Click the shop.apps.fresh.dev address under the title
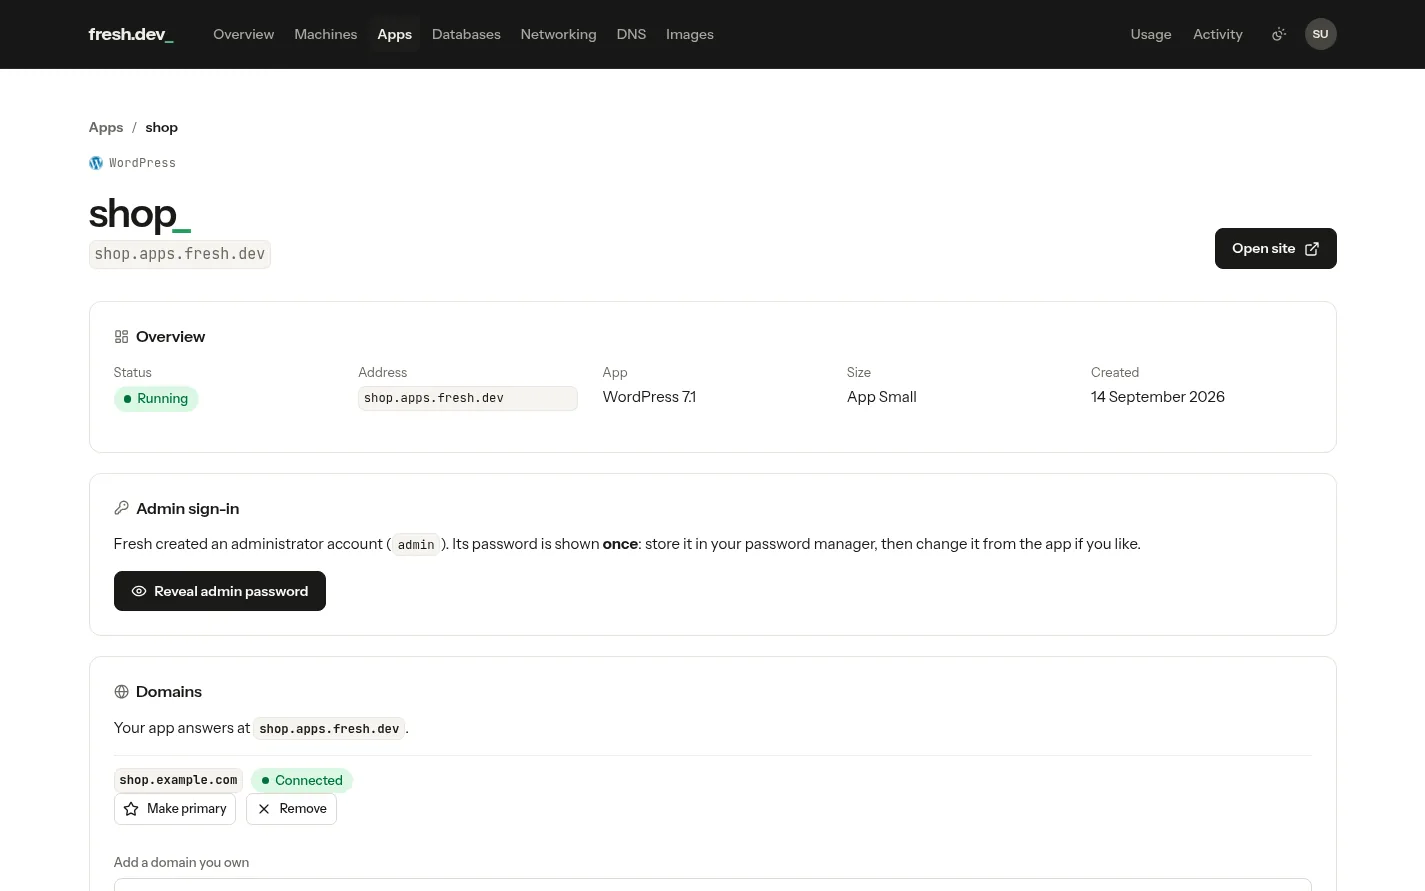Viewport: 1425px width, 891px height. tap(180, 254)
